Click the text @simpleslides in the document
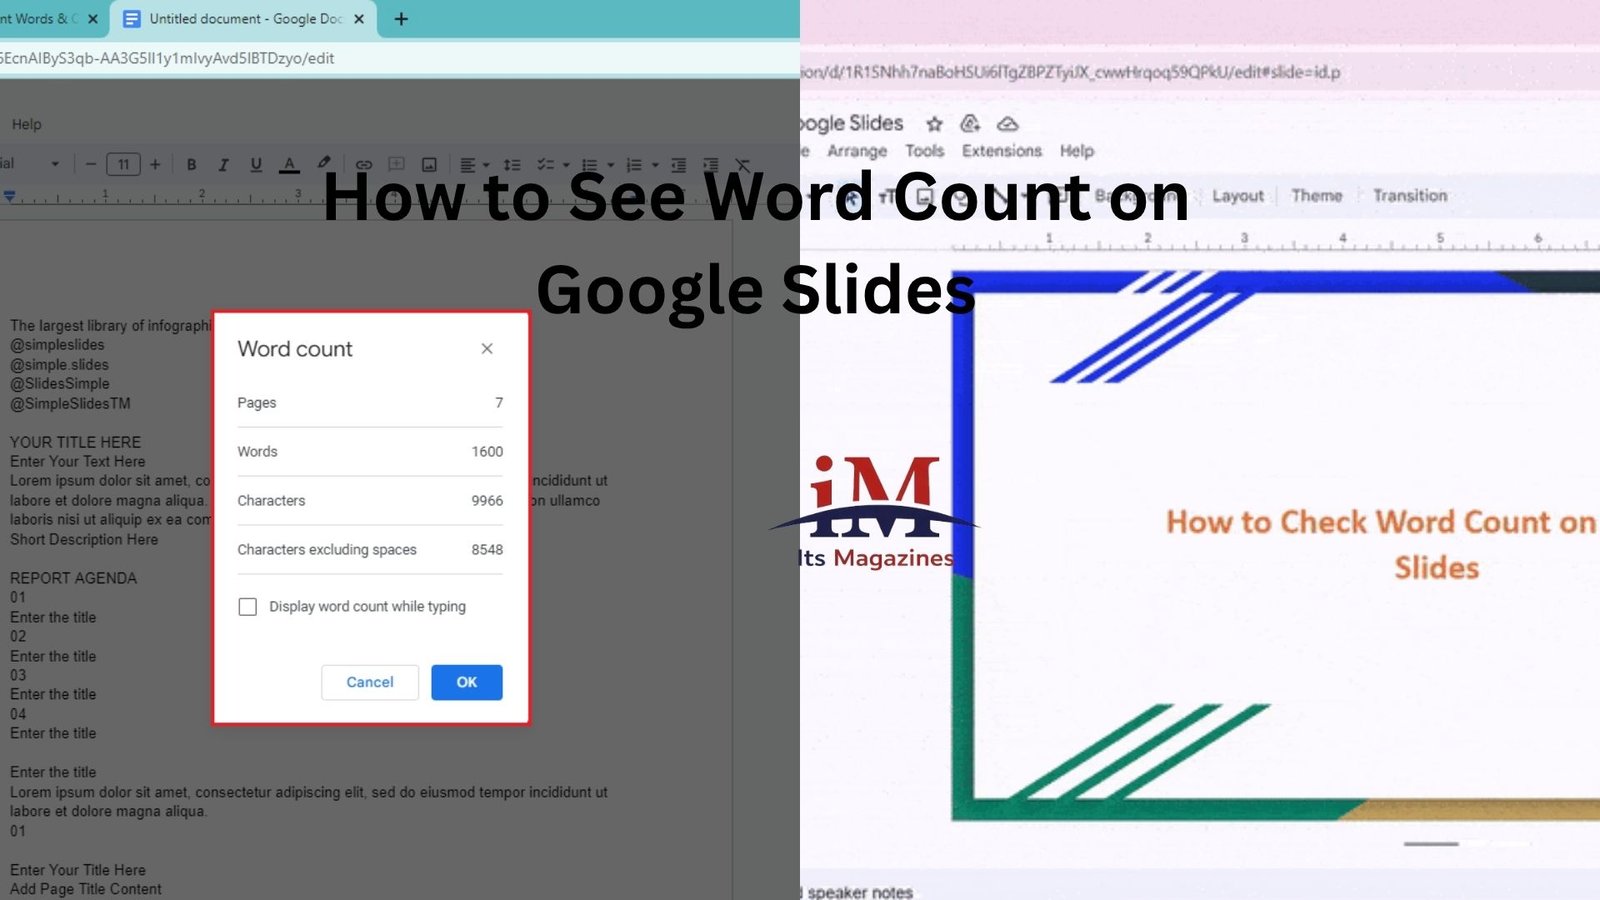 (x=57, y=345)
